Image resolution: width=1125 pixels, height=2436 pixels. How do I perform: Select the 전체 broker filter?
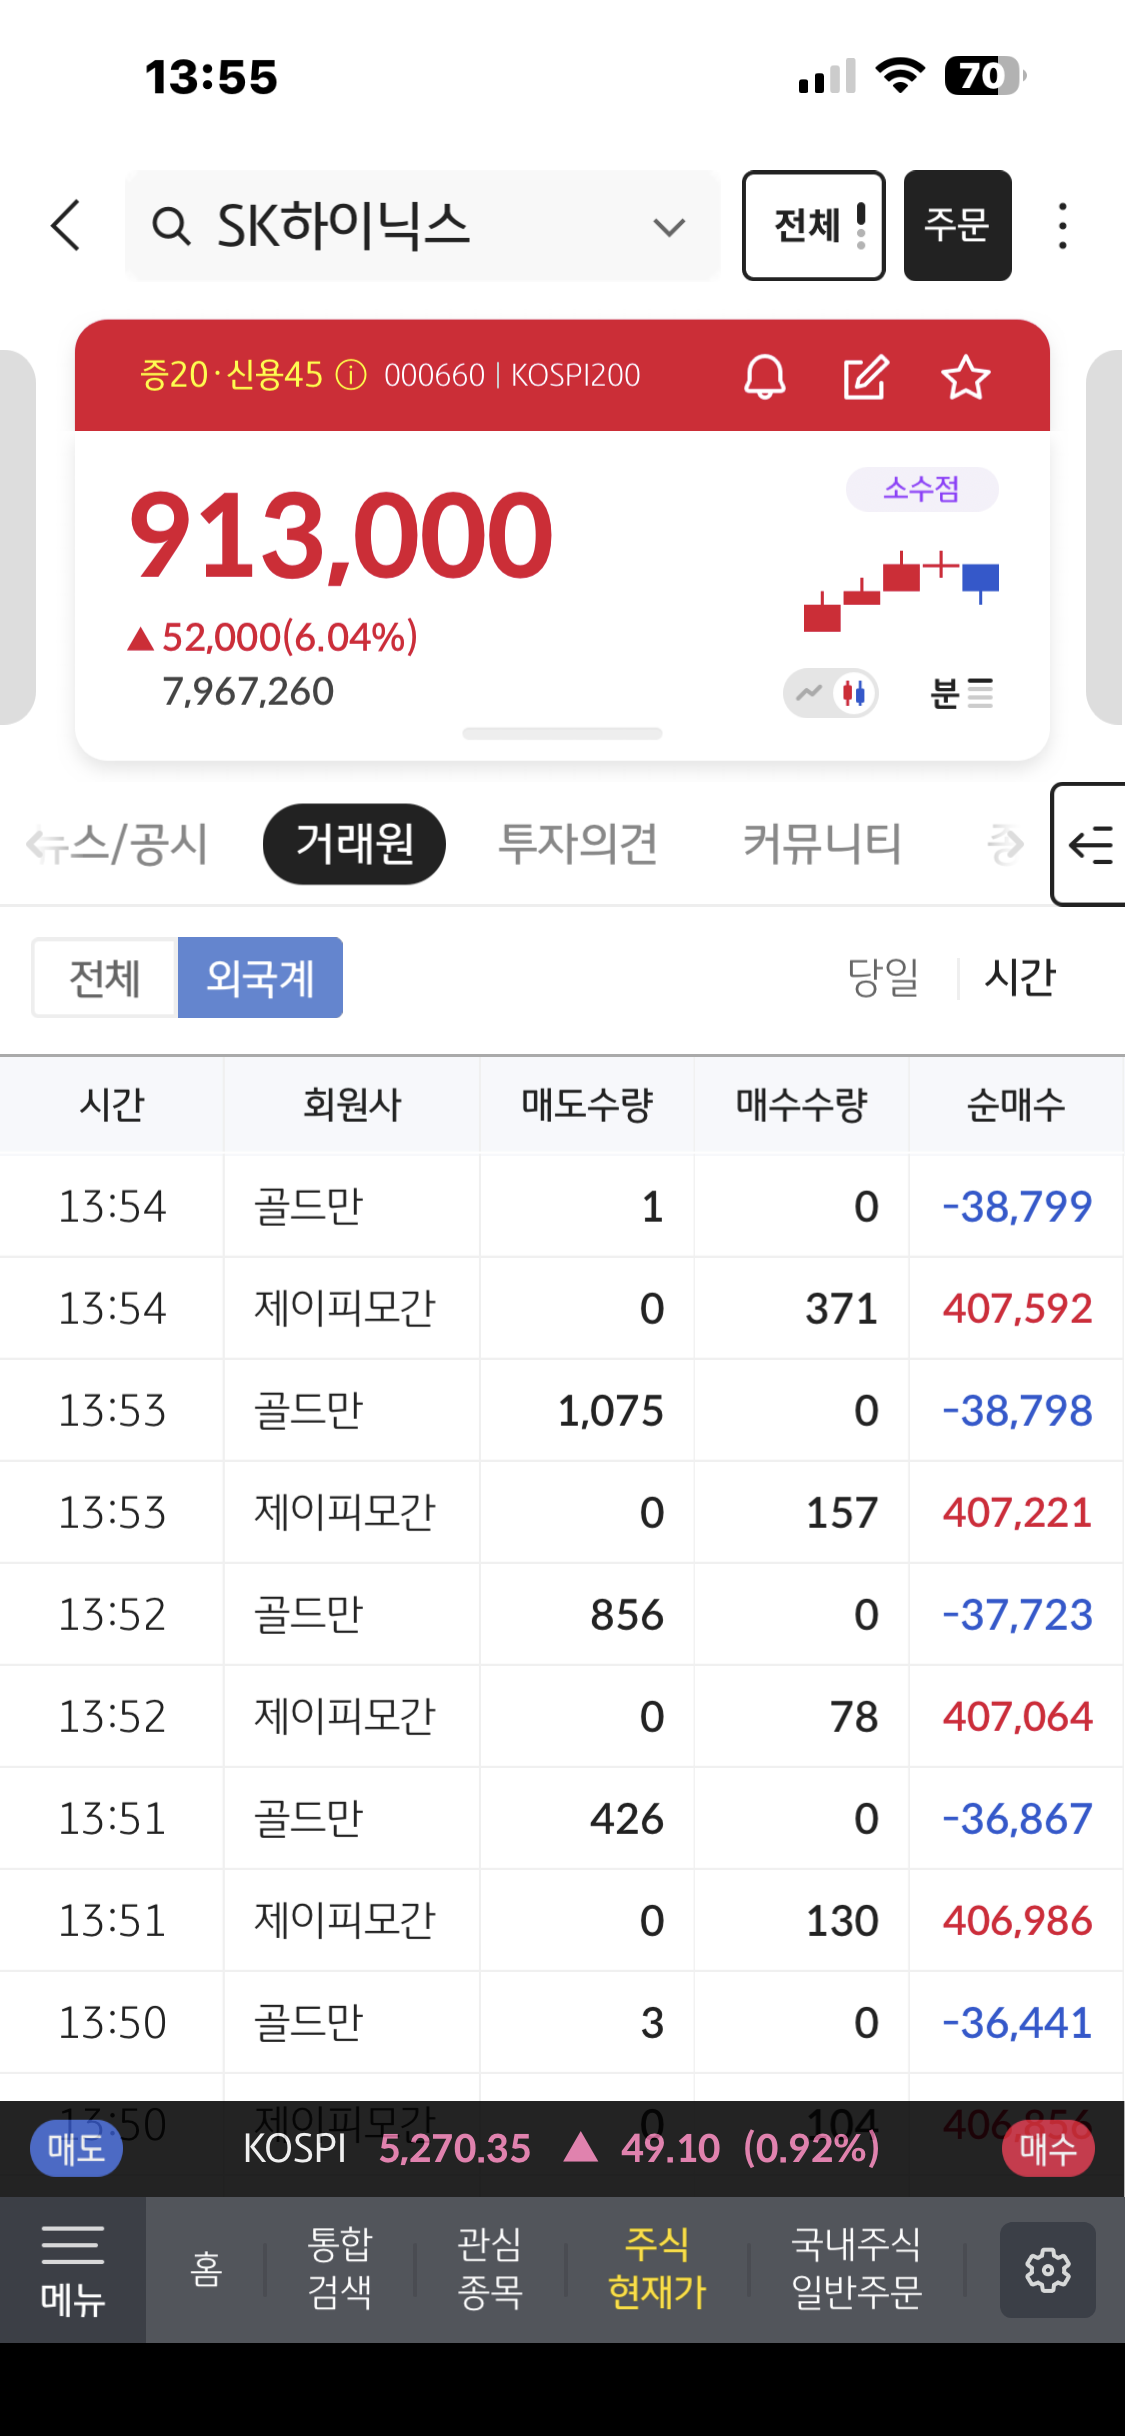105,977
